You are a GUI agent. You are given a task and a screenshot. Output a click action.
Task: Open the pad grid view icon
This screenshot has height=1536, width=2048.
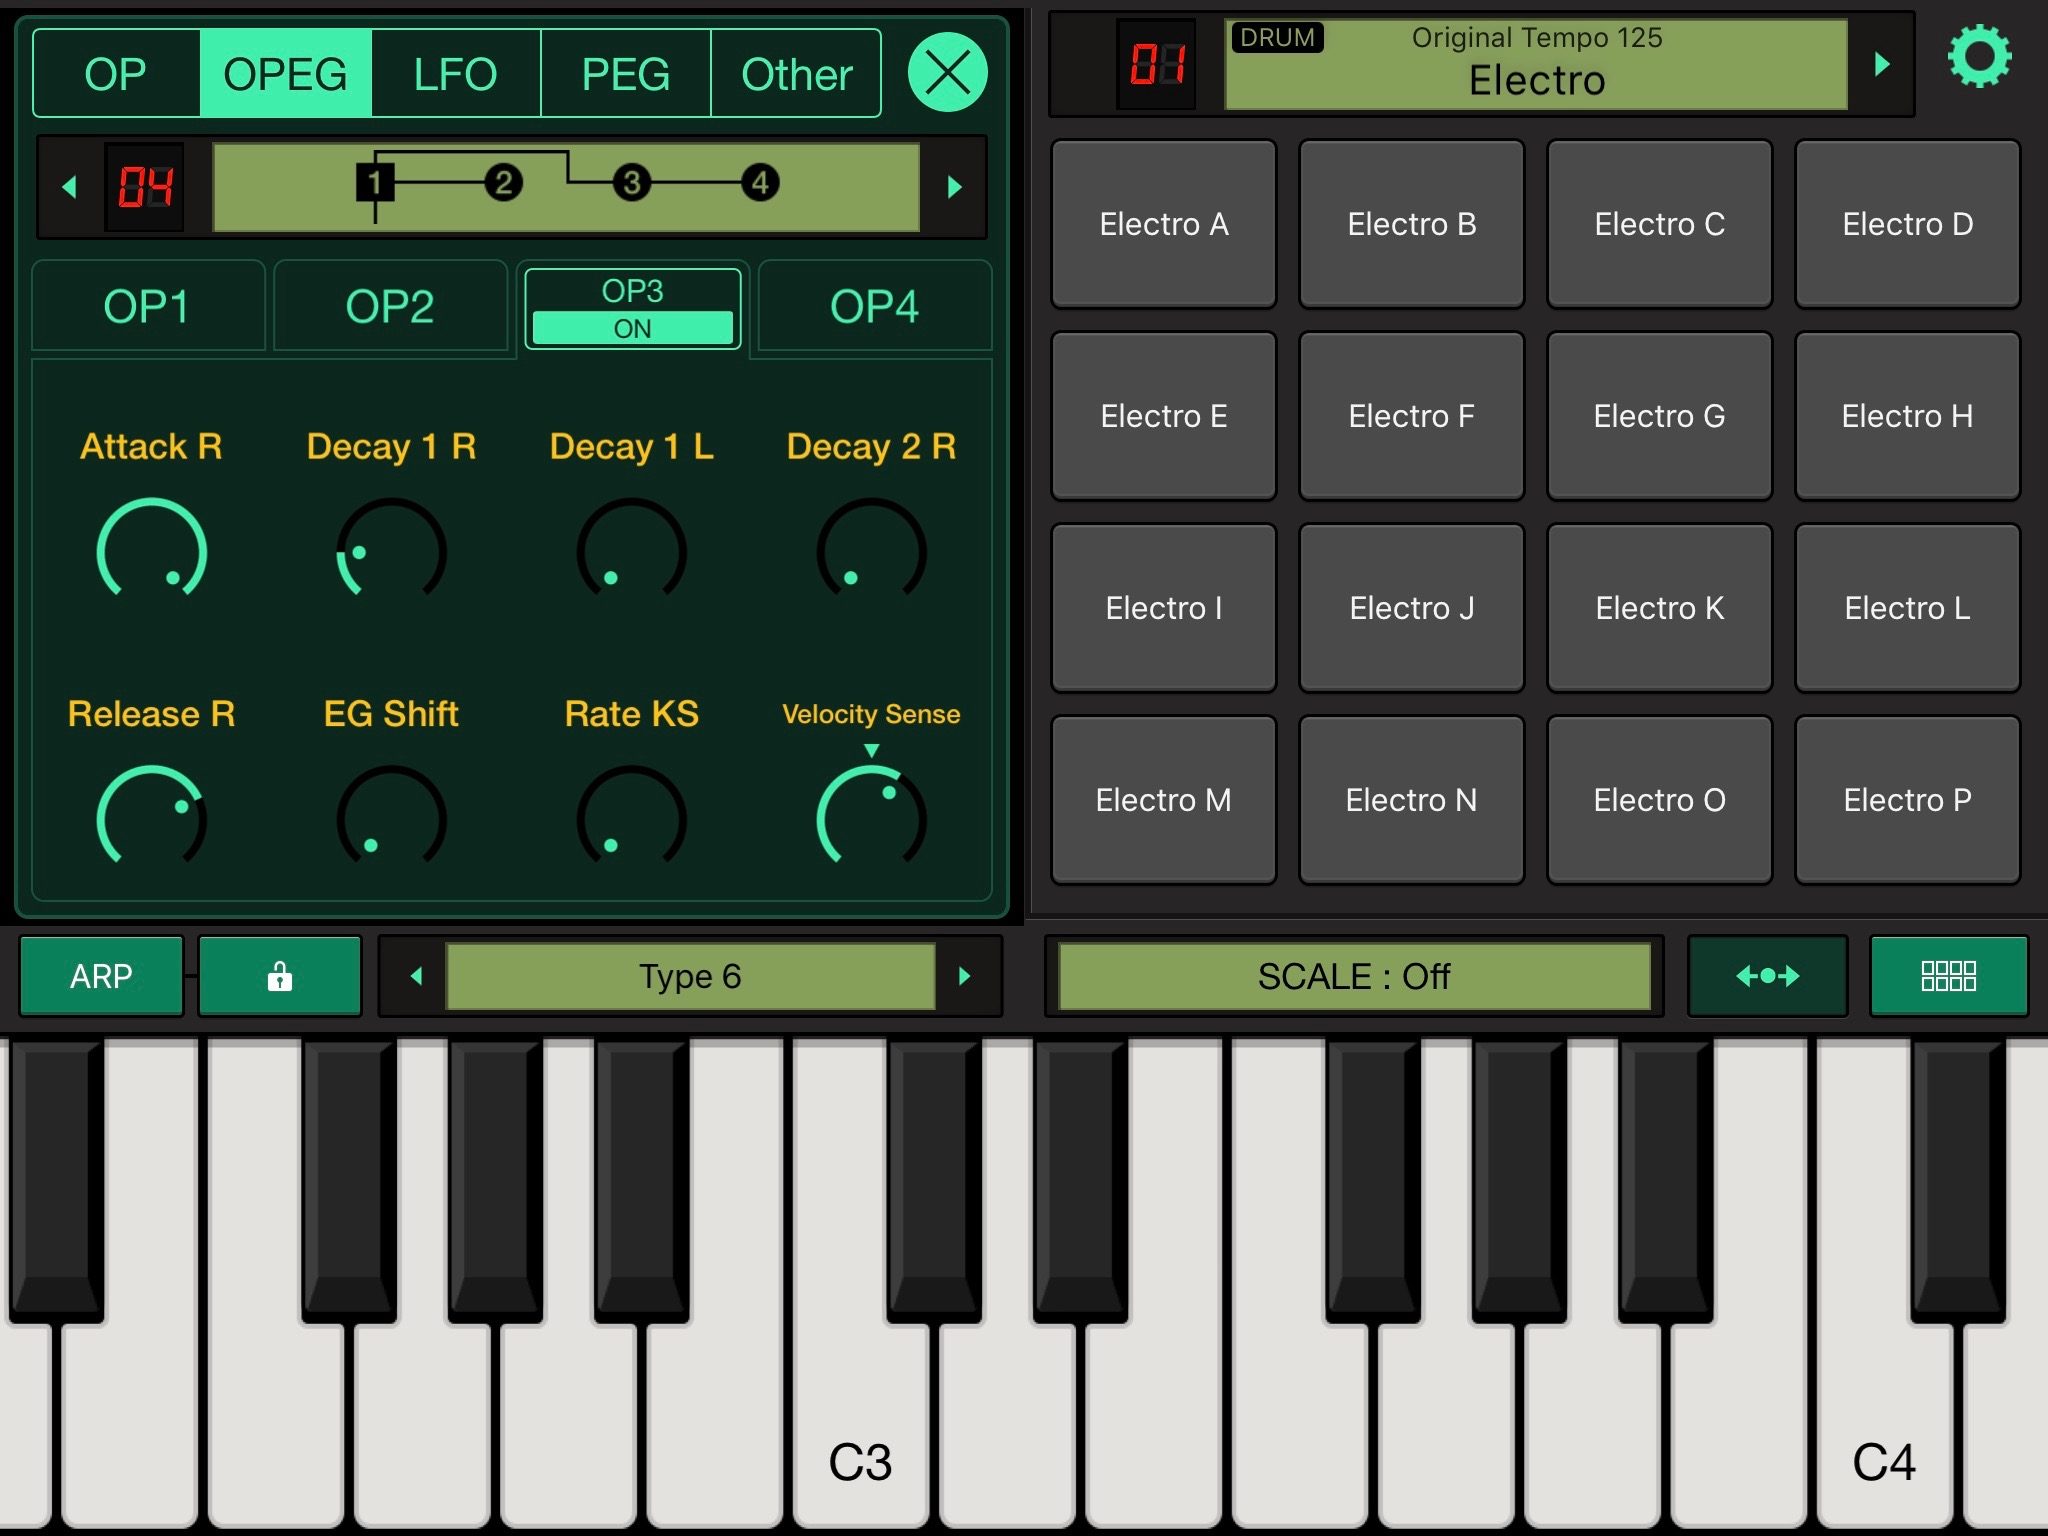[x=1946, y=976]
